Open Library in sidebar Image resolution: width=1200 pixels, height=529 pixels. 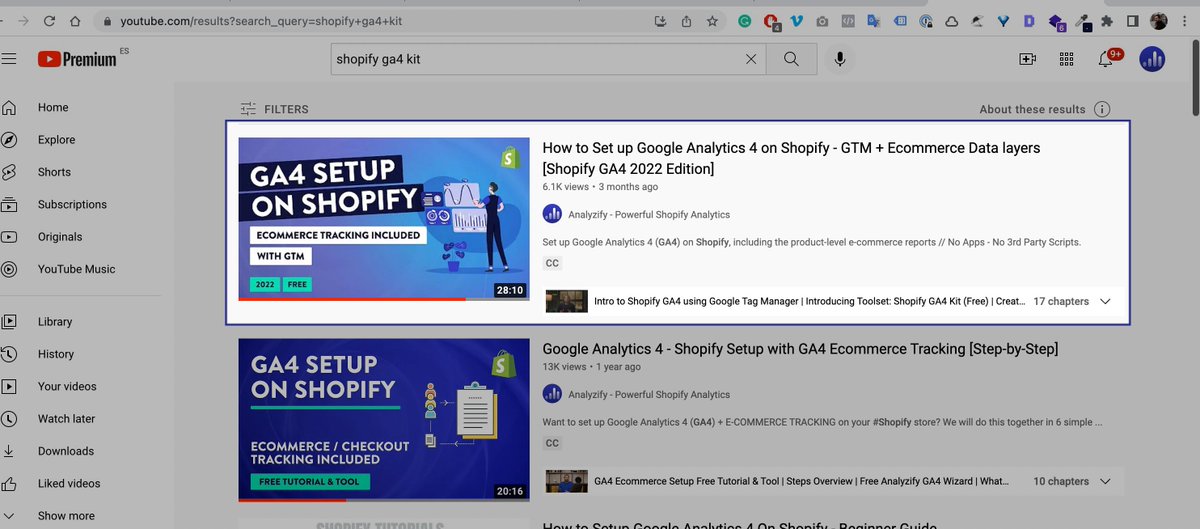[x=55, y=322]
